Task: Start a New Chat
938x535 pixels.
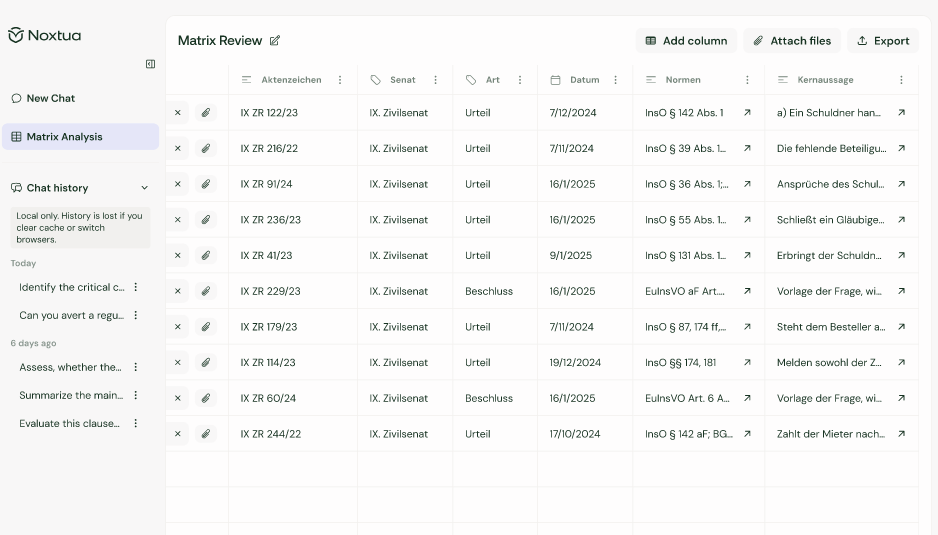Action: 50,98
